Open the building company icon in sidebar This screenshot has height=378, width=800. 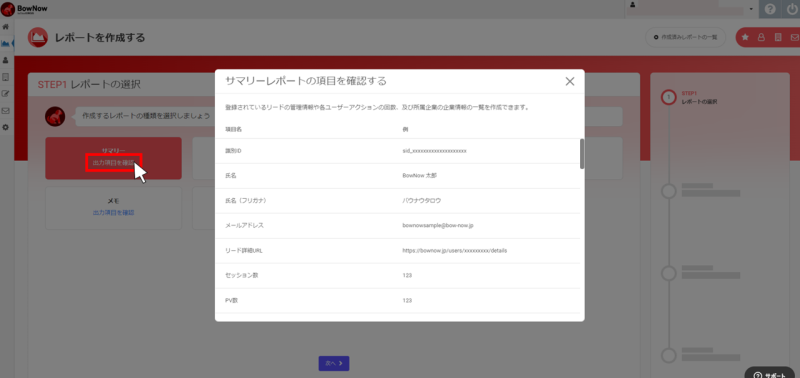[x=6, y=77]
